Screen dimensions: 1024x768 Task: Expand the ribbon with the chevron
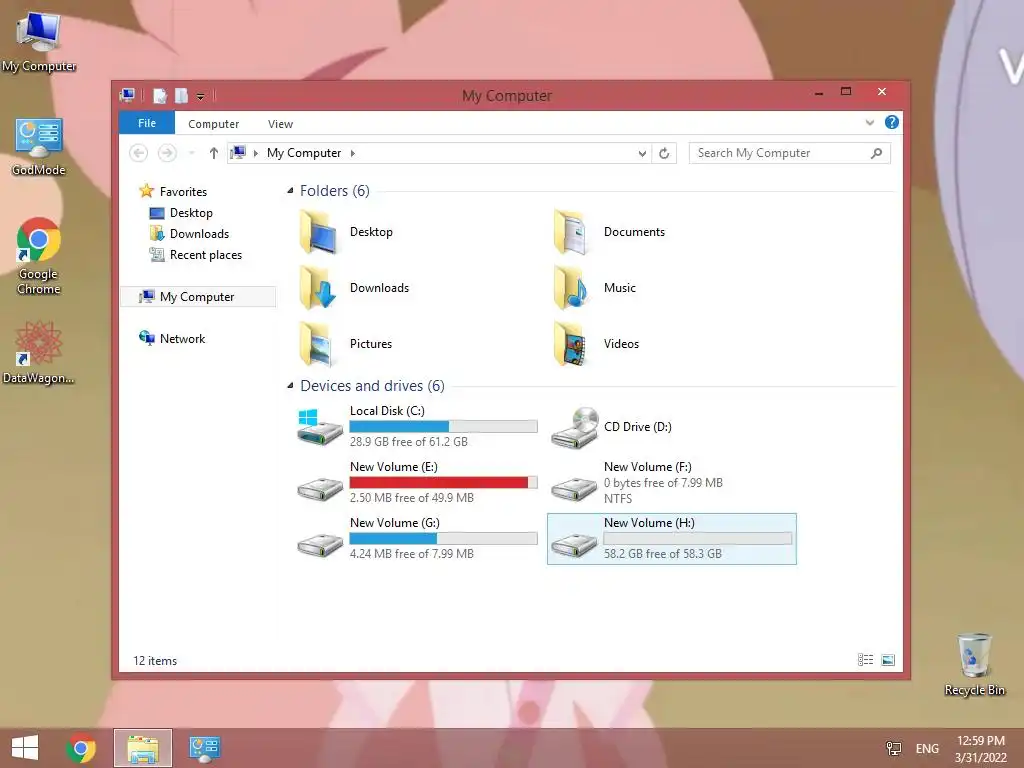tap(869, 123)
